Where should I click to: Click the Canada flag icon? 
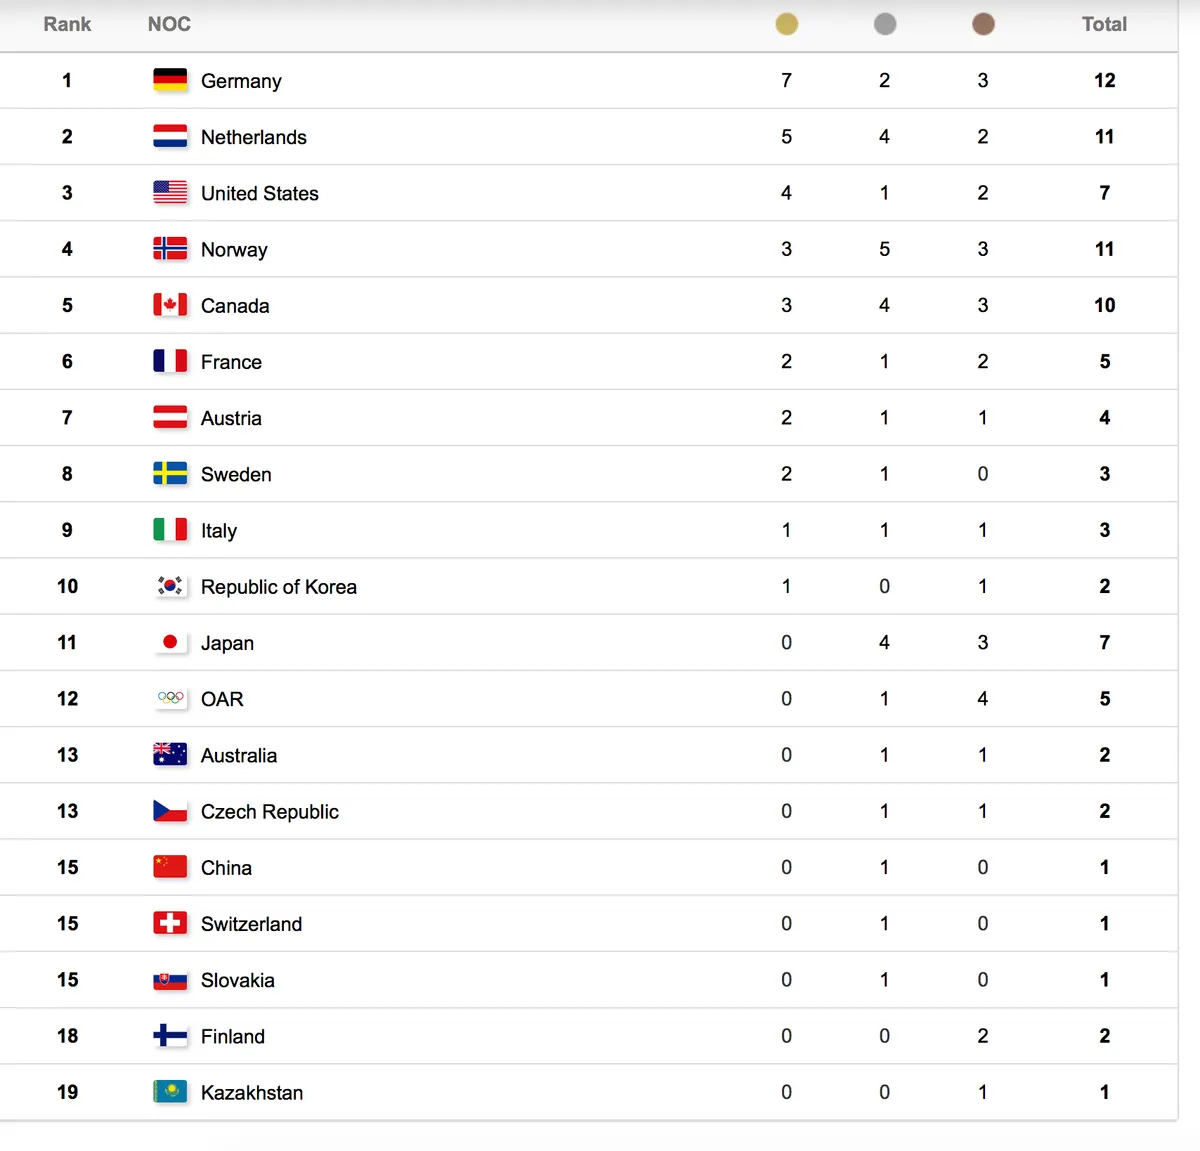point(170,305)
